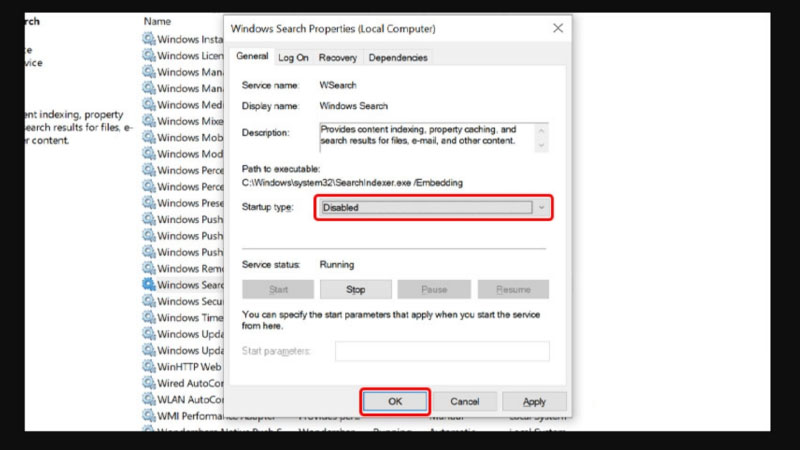
Task: Select the WLAN AutoConfig service icon
Action: [x=149, y=399]
